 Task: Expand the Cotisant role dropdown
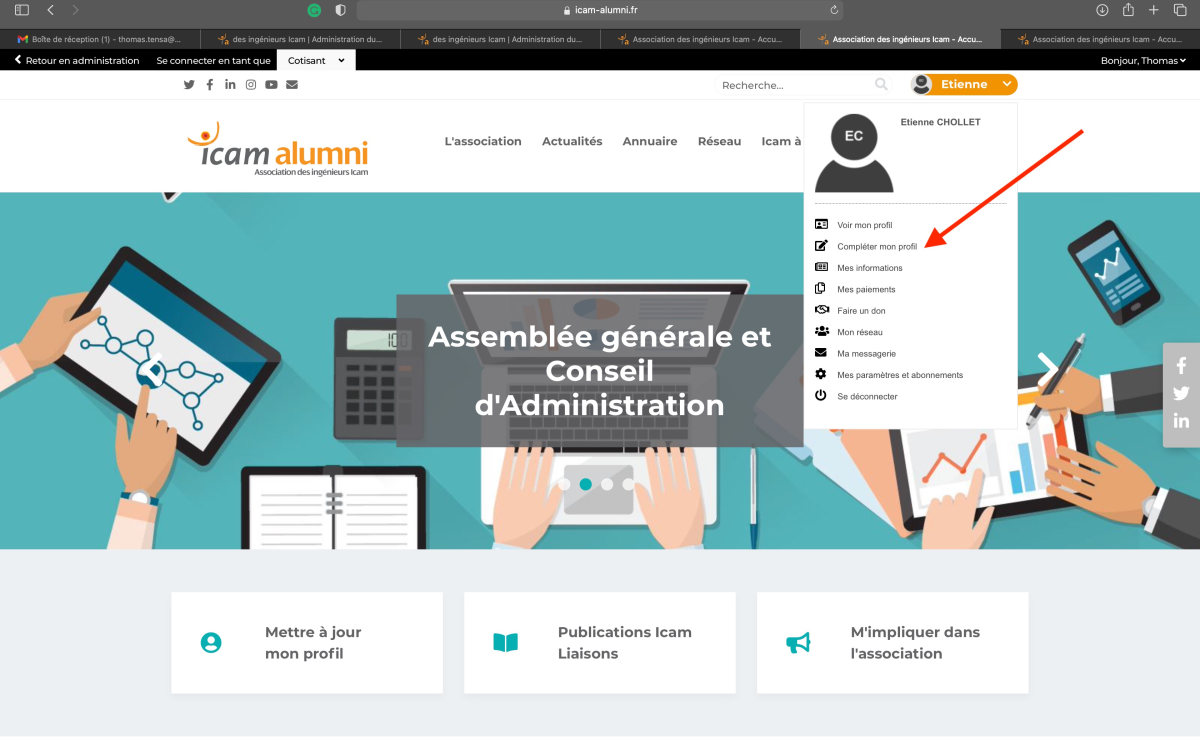pos(316,60)
